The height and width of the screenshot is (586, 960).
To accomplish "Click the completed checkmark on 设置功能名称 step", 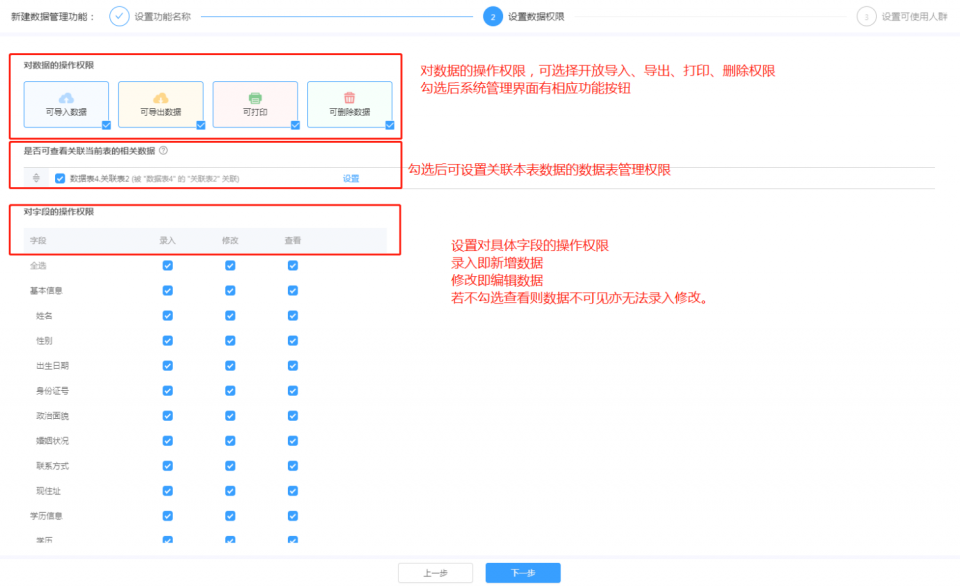I will tap(121, 16).
